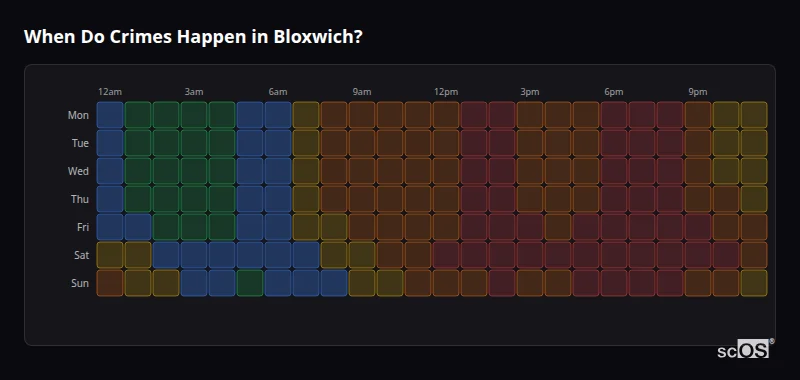Select the Thursday 8pm red cell

pos(670,199)
